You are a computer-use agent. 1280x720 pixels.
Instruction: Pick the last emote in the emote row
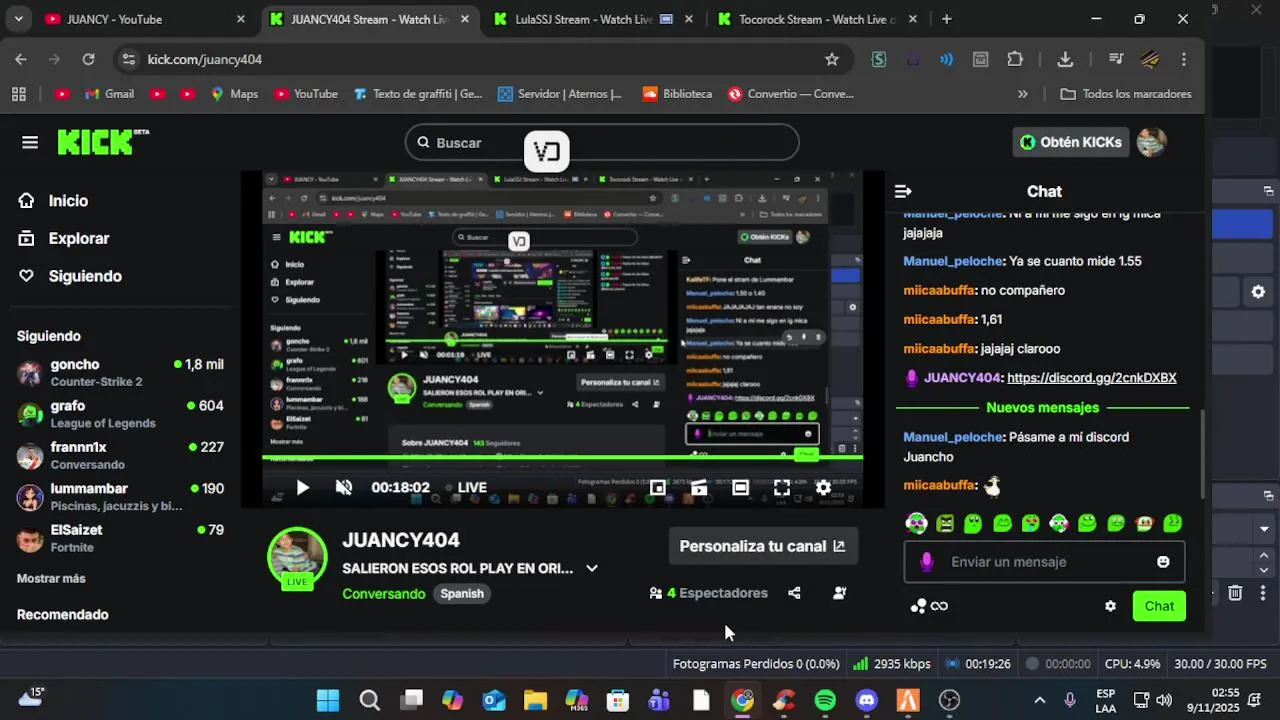pyautogui.click(x=1173, y=523)
